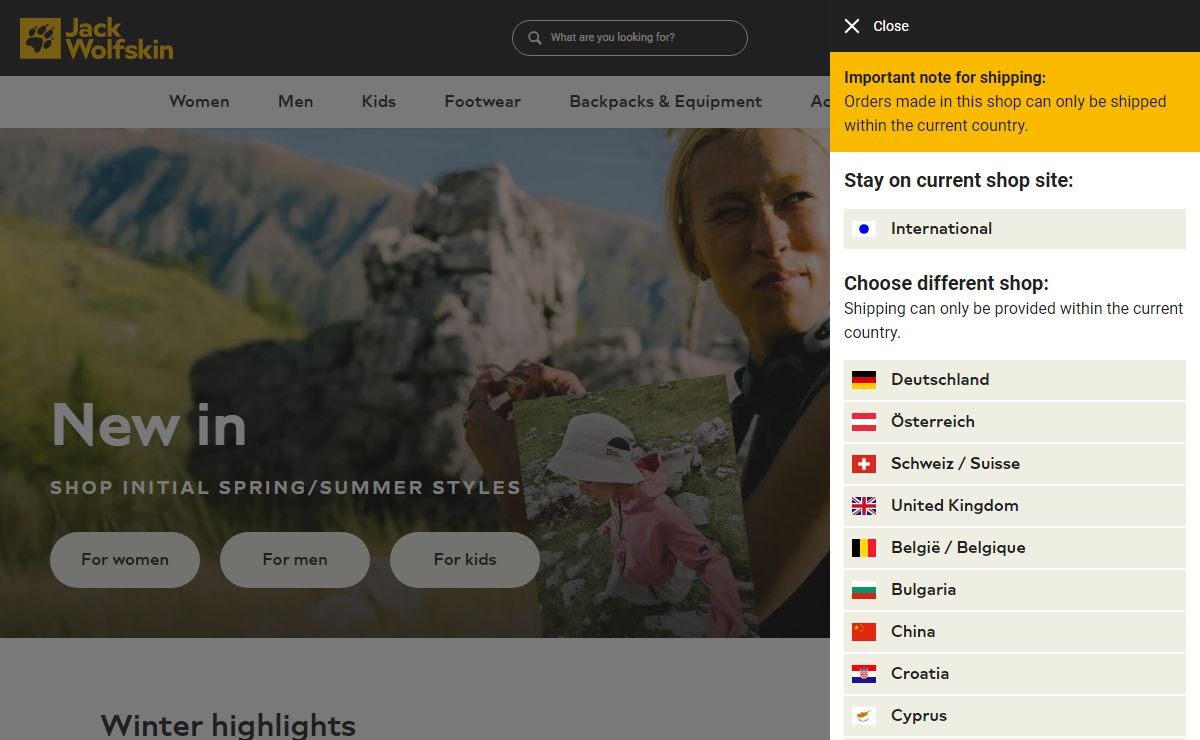Click the Chinese flag icon
This screenshot has width=1200, height=740.
864,632
